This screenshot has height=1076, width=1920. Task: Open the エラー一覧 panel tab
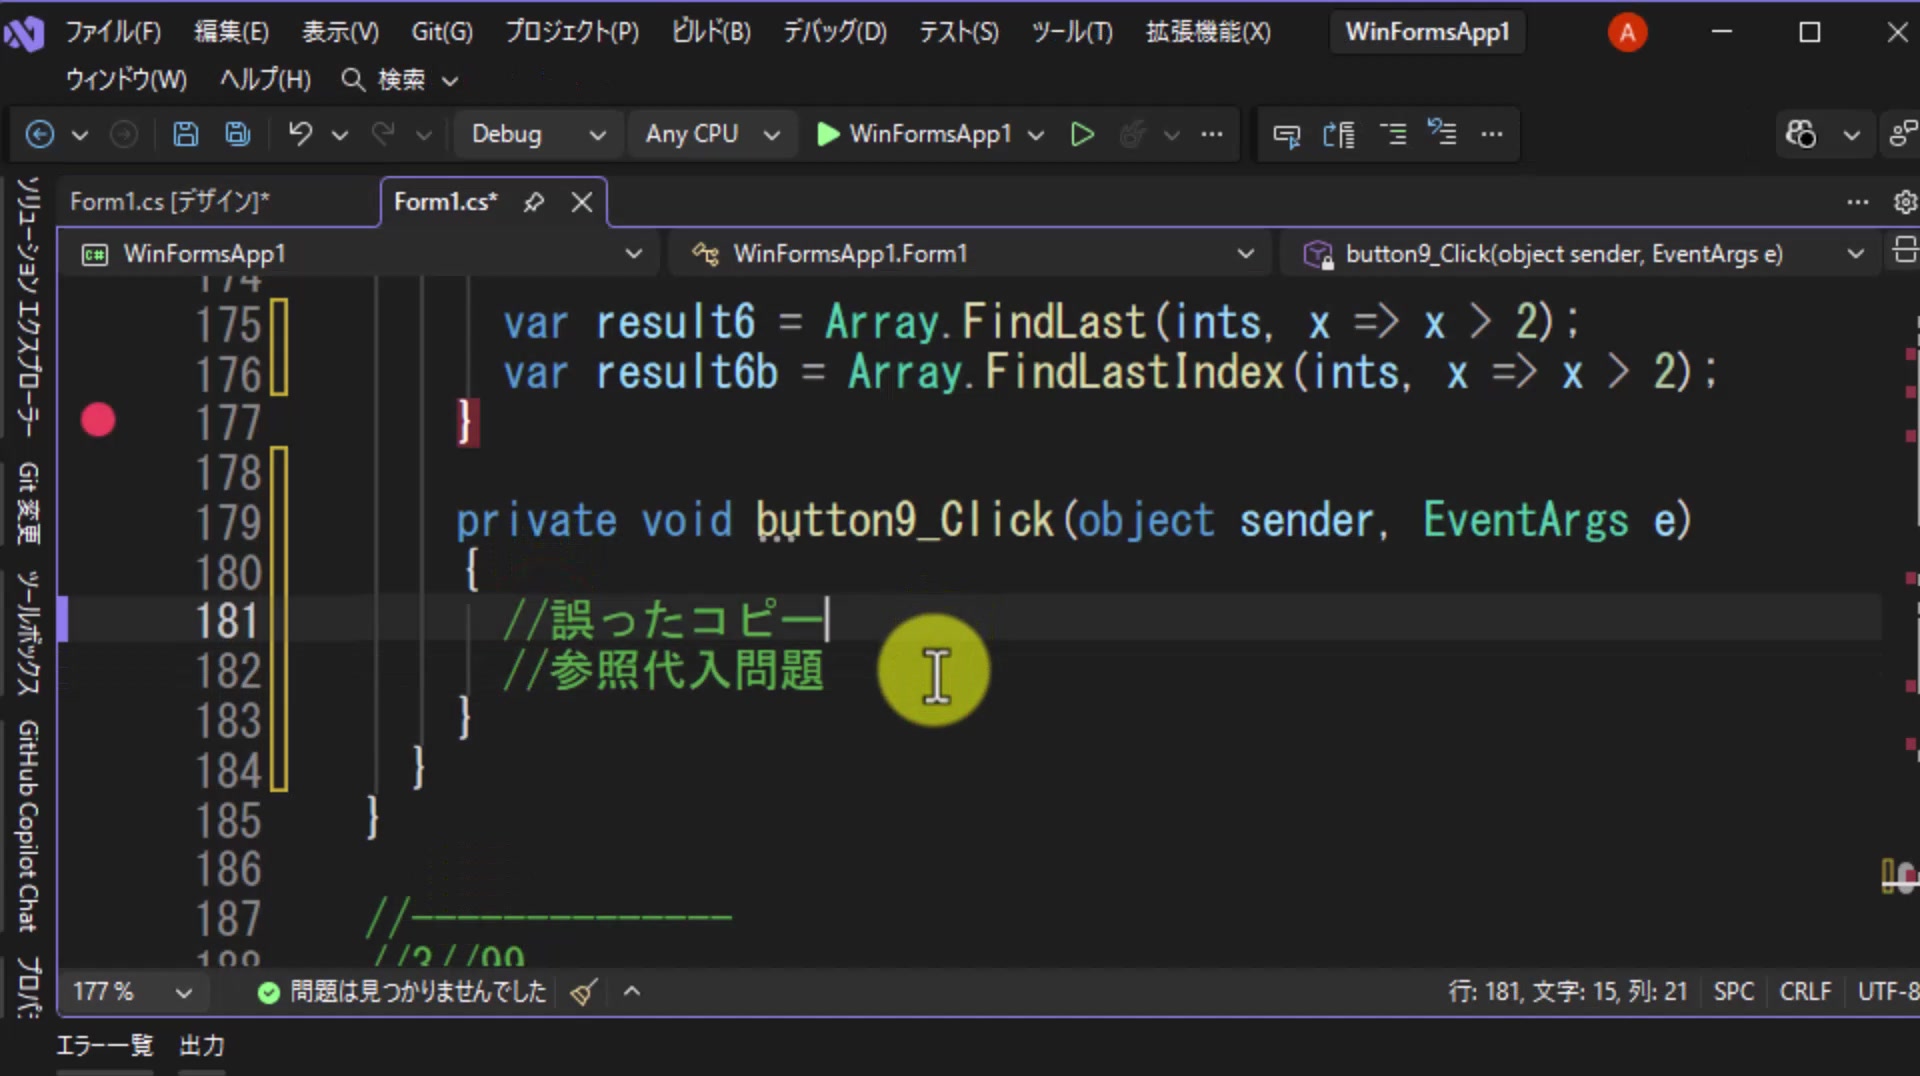(104, 1046)
